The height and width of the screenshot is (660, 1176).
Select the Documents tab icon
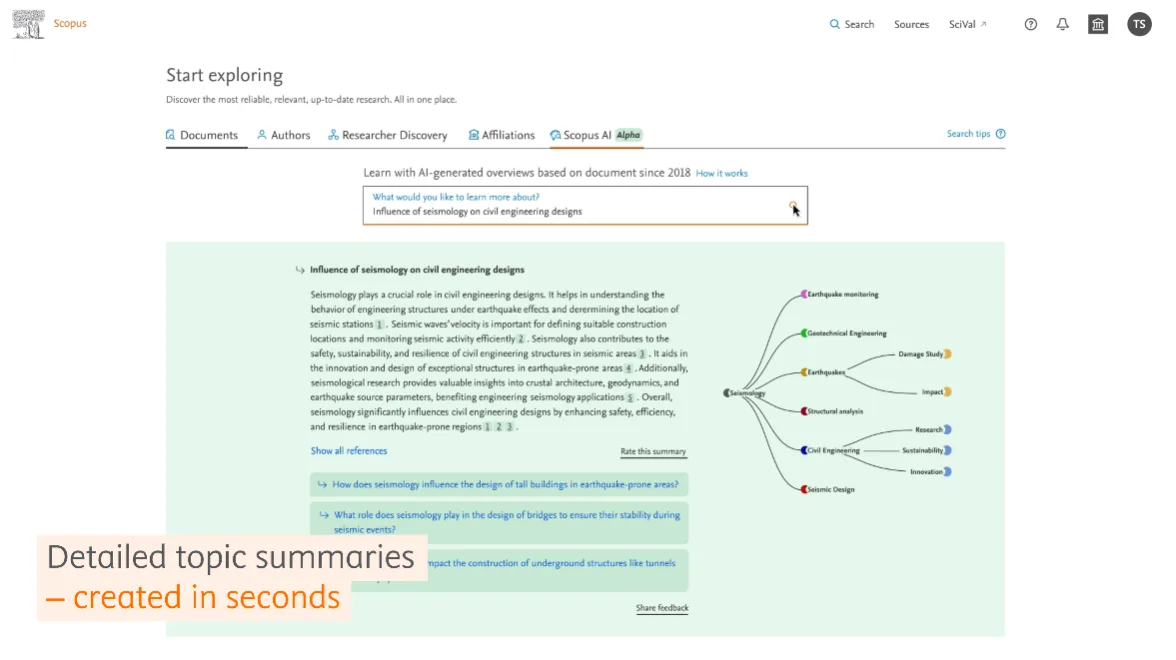(170, 135)
